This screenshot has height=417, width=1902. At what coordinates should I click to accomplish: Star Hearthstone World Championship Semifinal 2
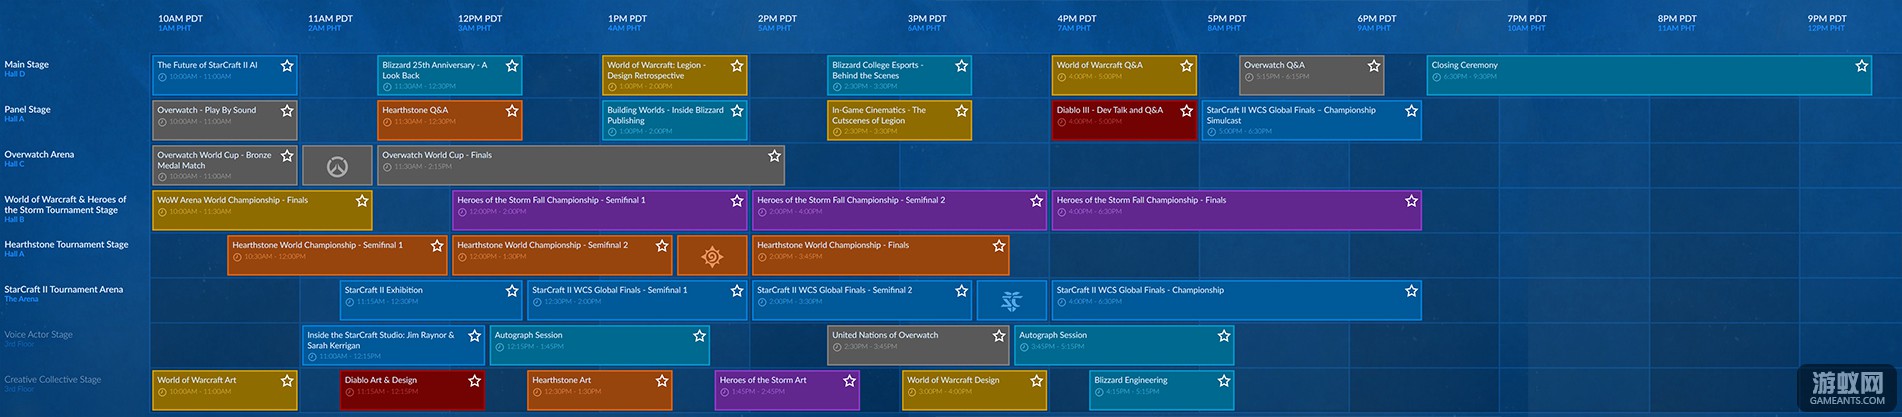pos(662,246)
